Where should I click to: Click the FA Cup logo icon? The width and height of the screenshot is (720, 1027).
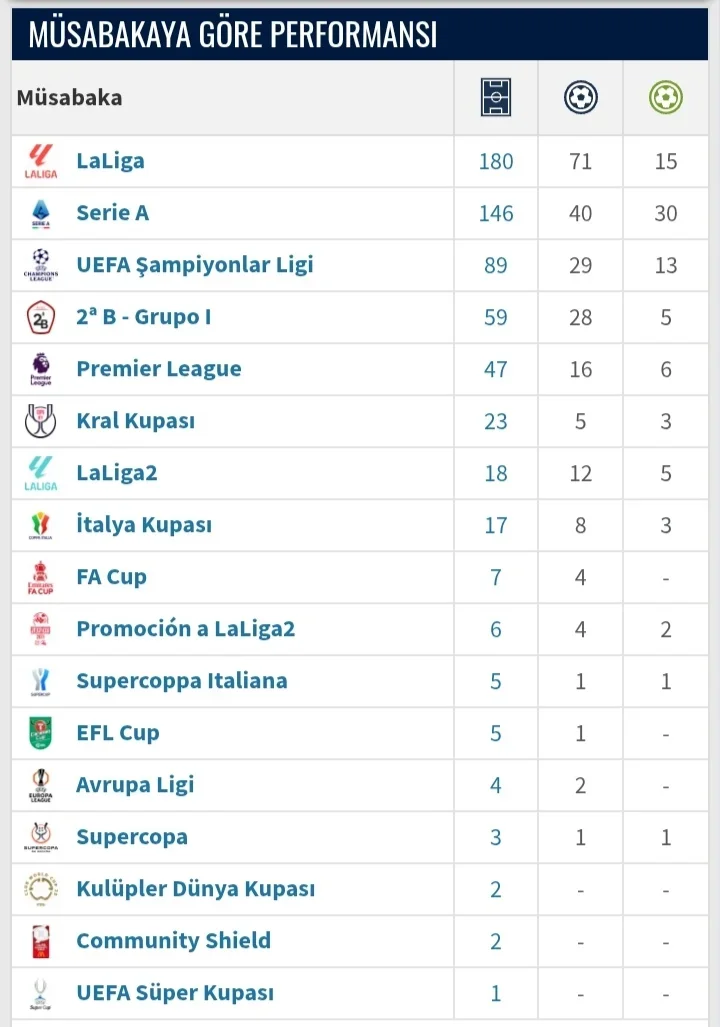(42, 577)
